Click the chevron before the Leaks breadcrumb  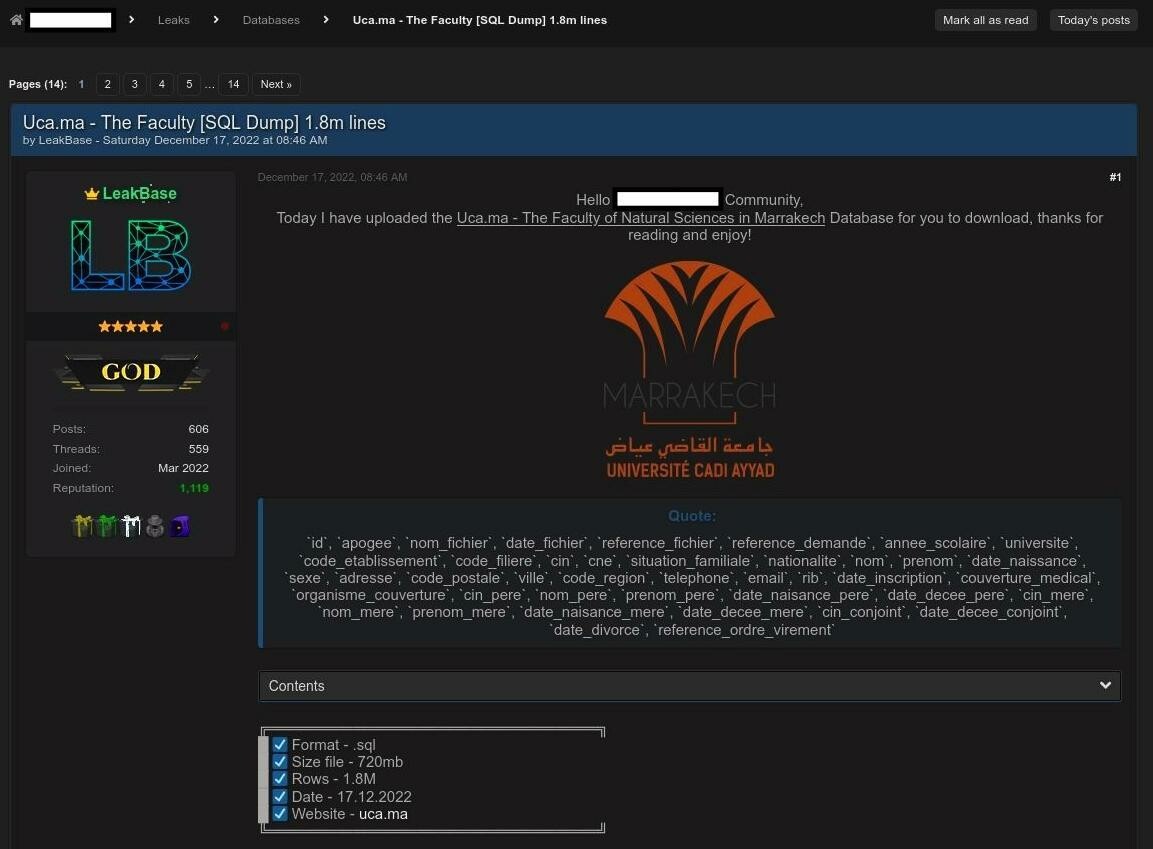click(132, 19)
